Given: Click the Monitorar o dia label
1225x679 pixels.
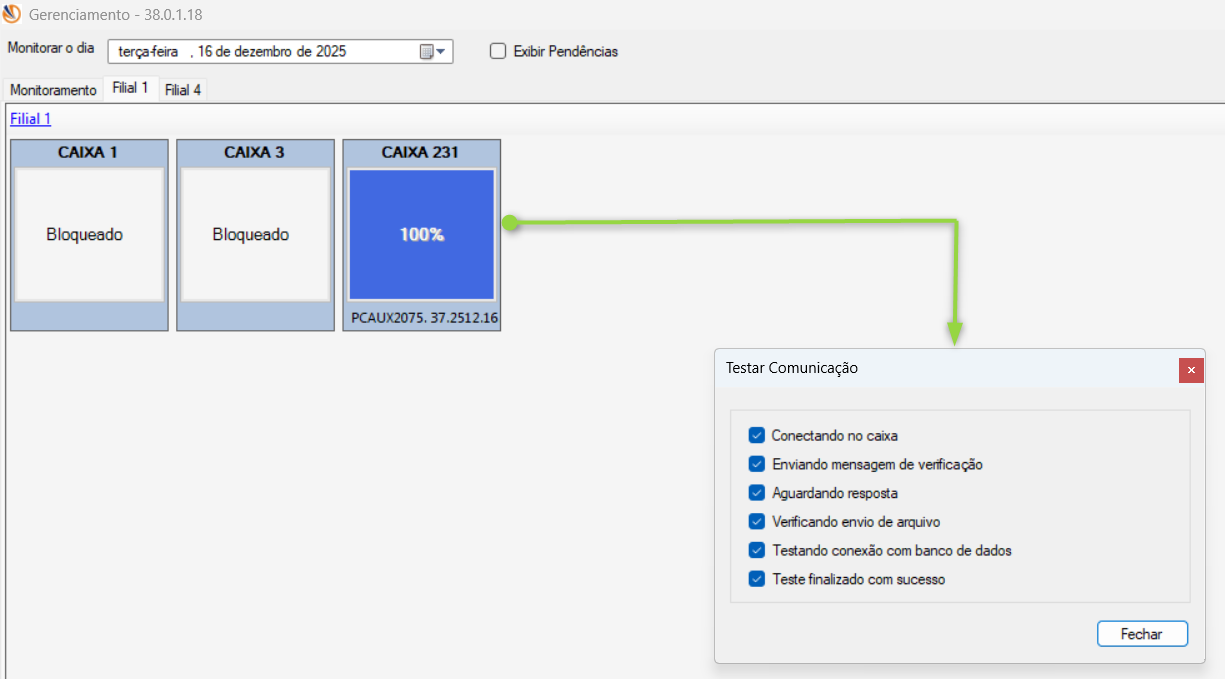Looking at the screenshot, I should click(x=50, y=48).
